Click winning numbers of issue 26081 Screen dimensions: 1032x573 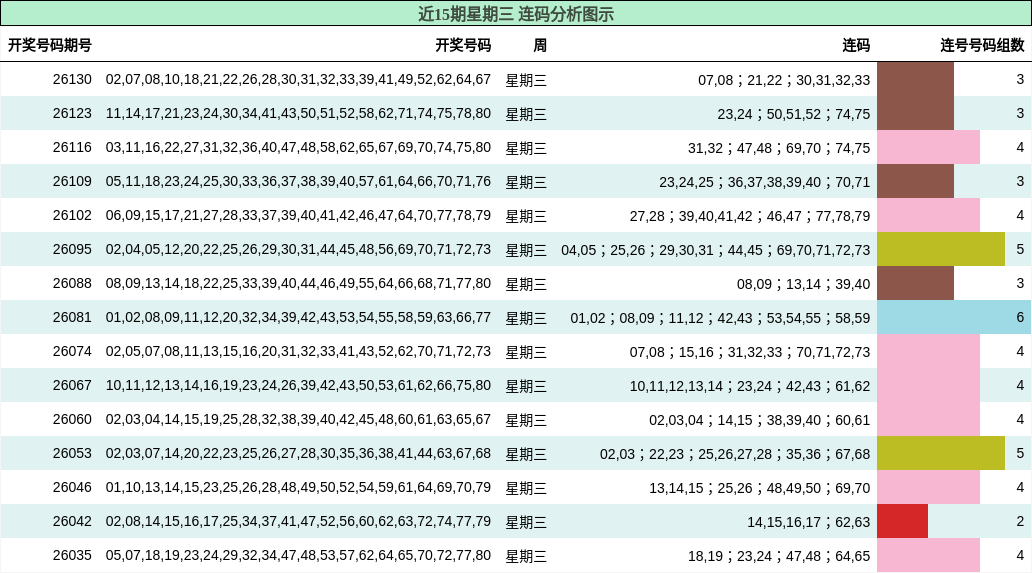(298, 318)
